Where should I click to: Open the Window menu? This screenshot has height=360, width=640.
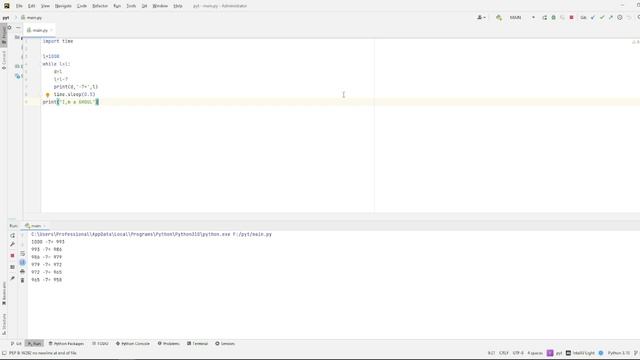pyautogui.click(x=160, y=6)
